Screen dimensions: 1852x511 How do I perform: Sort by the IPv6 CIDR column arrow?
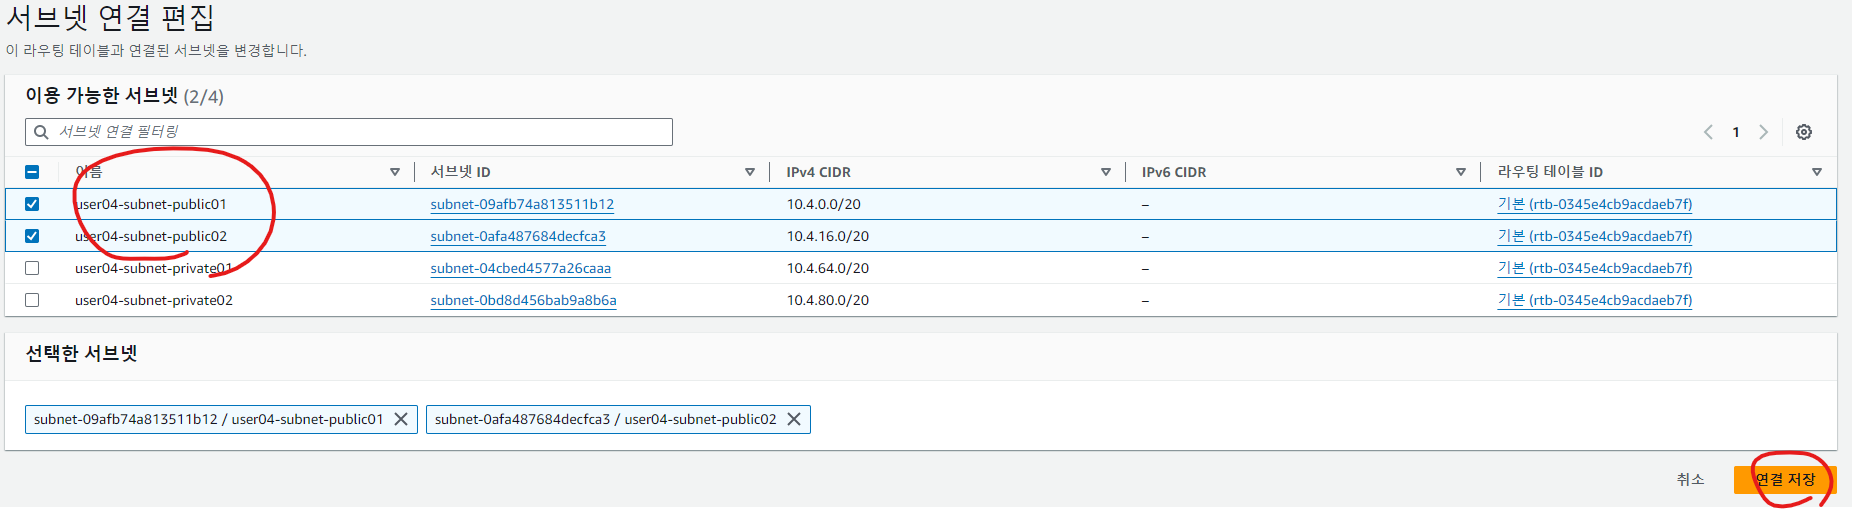point(1461,172)
